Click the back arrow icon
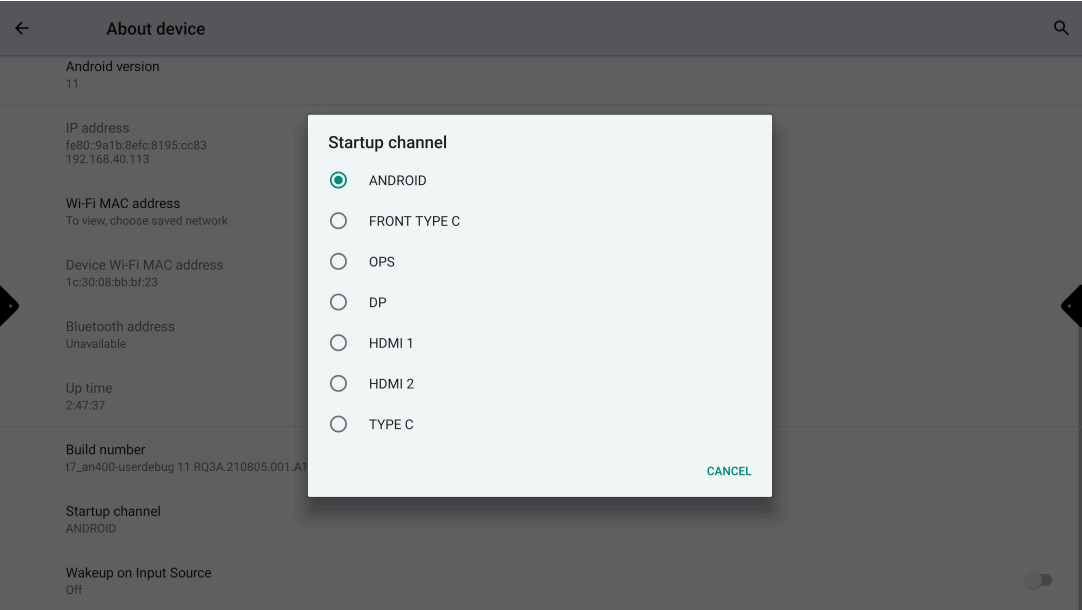1082x610 pixels. (x=21, y=28)
